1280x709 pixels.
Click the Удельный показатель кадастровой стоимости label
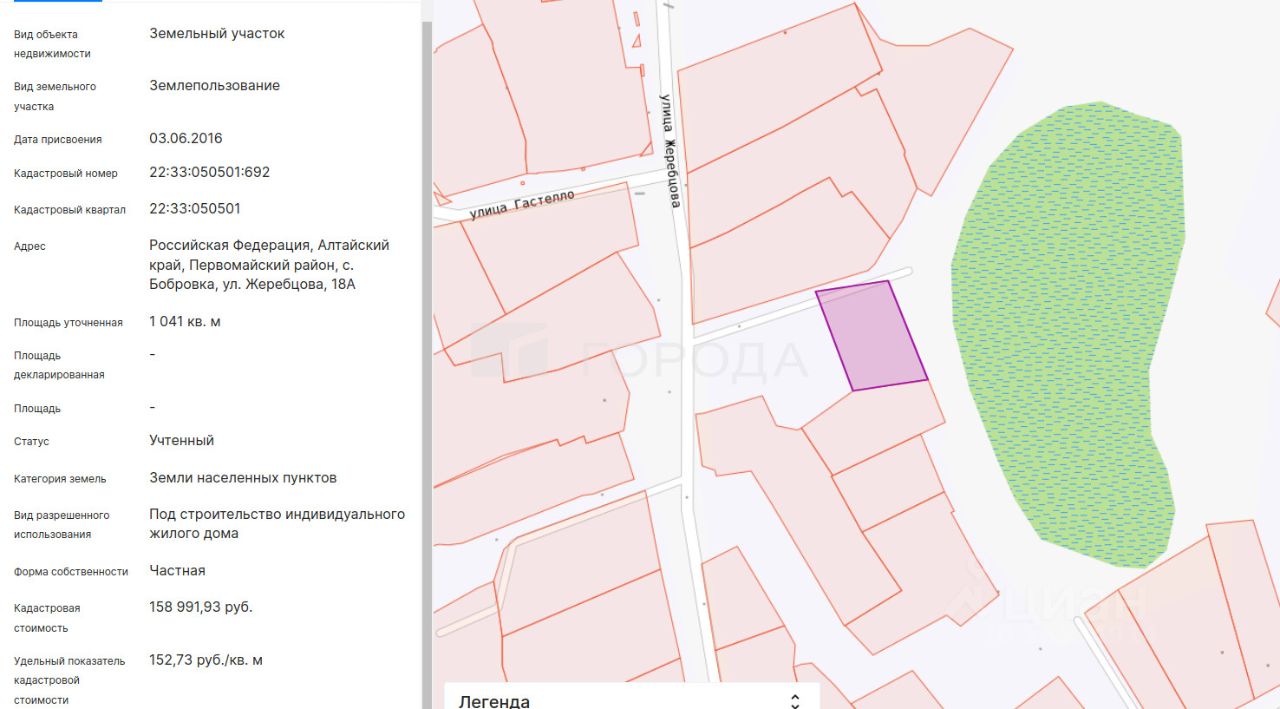pos(70,680)
